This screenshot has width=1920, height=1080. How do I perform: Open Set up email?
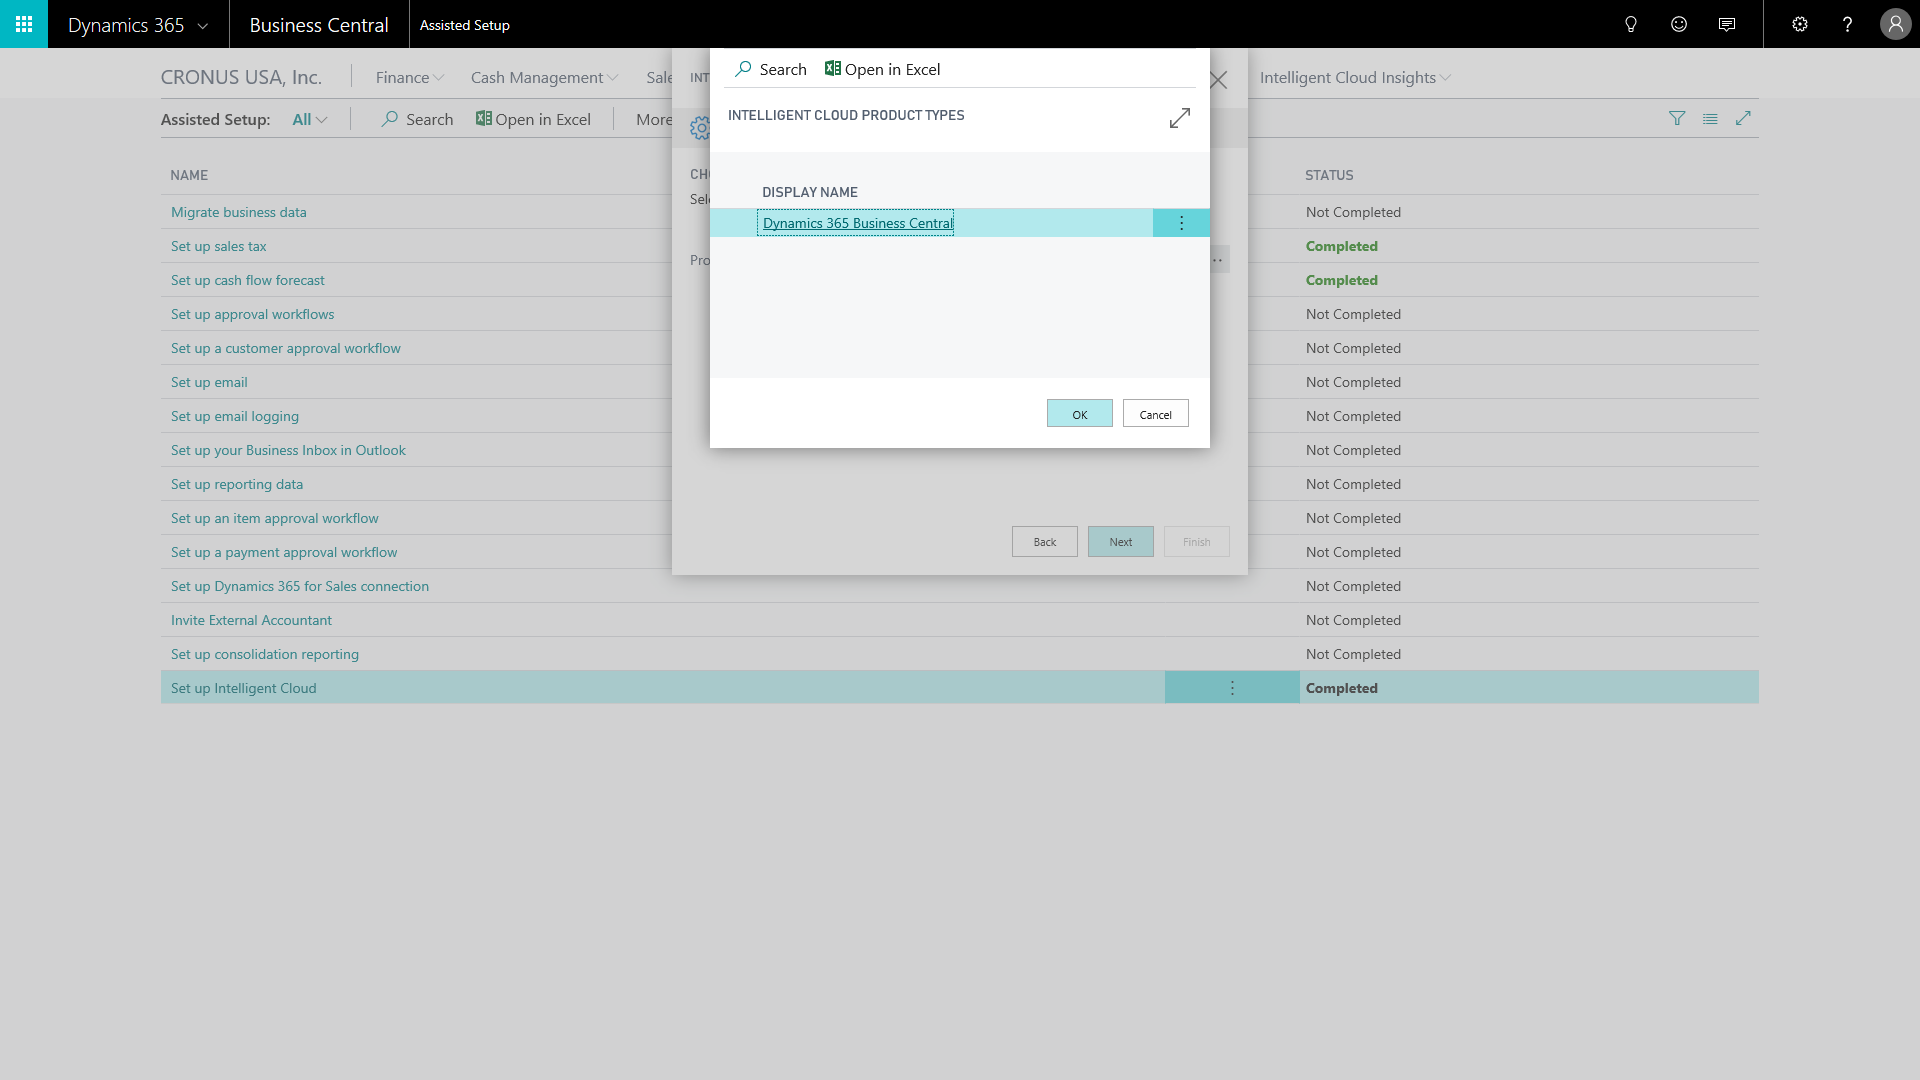point(209,382)
